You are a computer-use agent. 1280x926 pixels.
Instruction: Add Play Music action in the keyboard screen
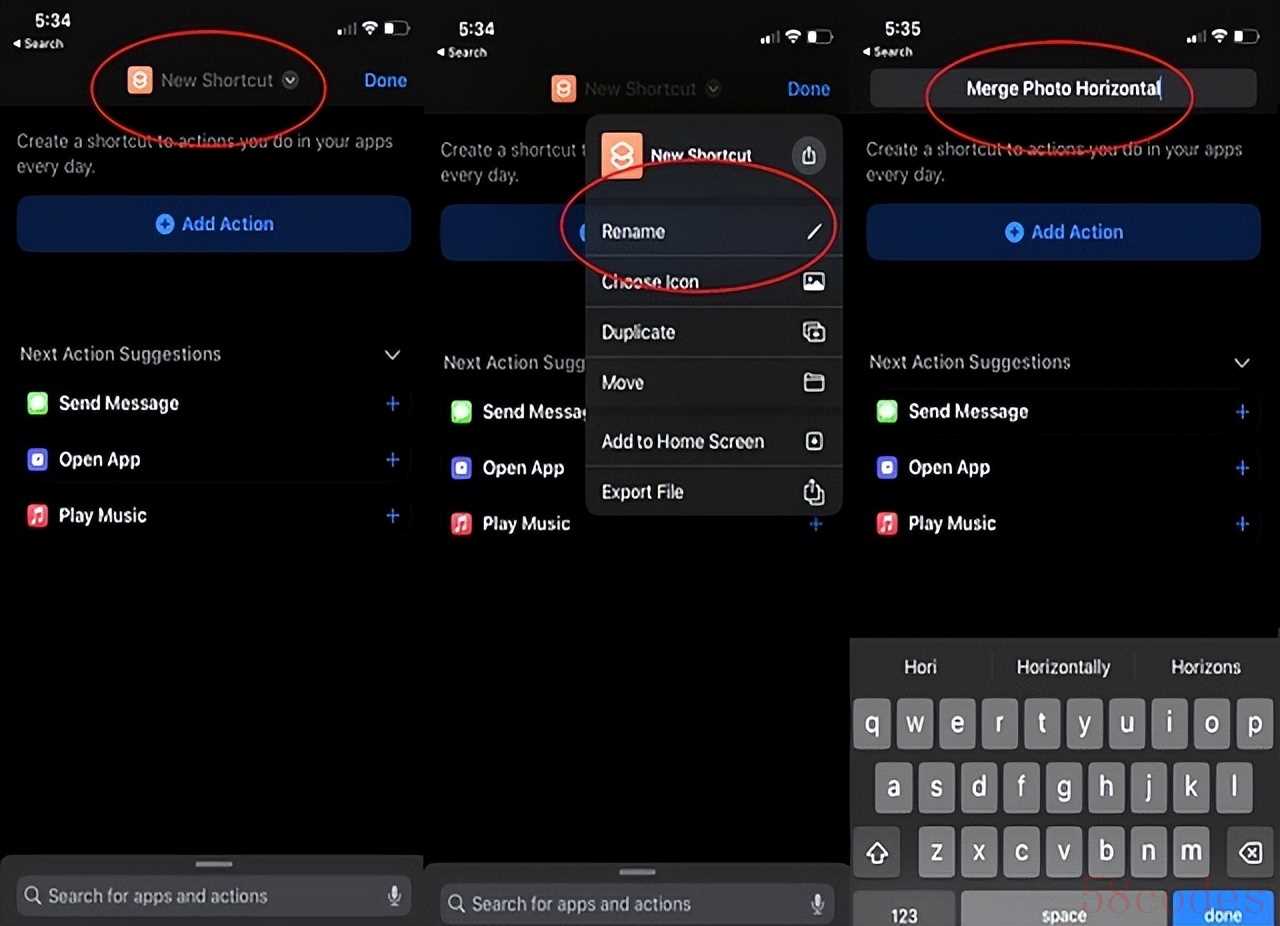[x=1242, y=524]
